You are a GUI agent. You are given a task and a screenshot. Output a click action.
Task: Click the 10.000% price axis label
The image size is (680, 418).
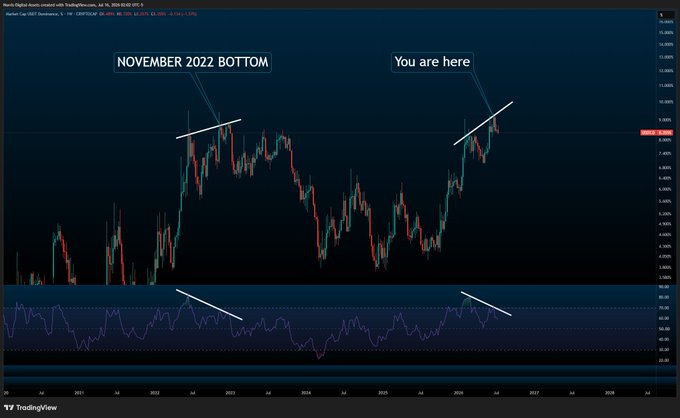coord(666,102)
